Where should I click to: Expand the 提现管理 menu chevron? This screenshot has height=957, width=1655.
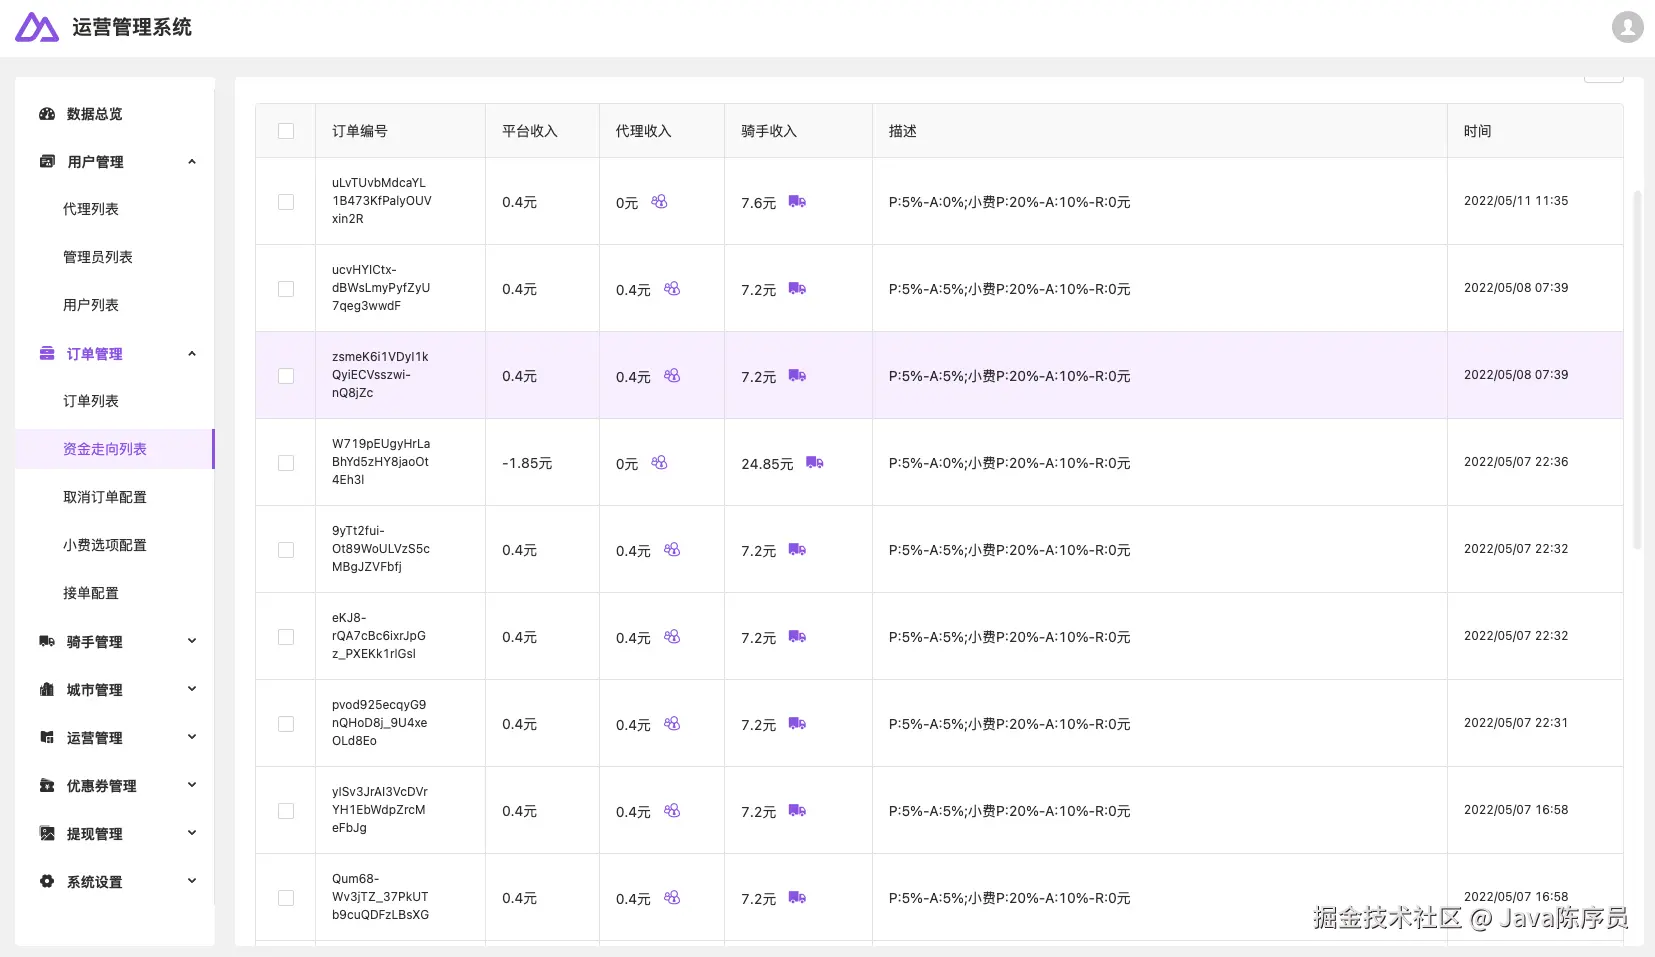tap(192, 833)
